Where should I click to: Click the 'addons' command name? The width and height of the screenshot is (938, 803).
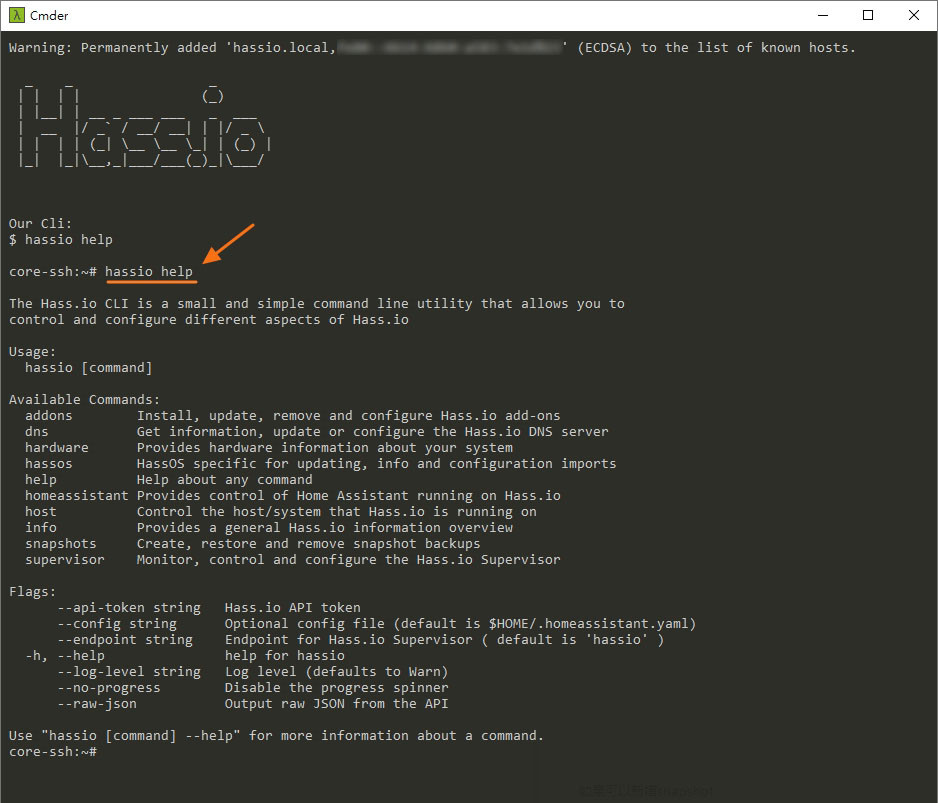point(48,416)
